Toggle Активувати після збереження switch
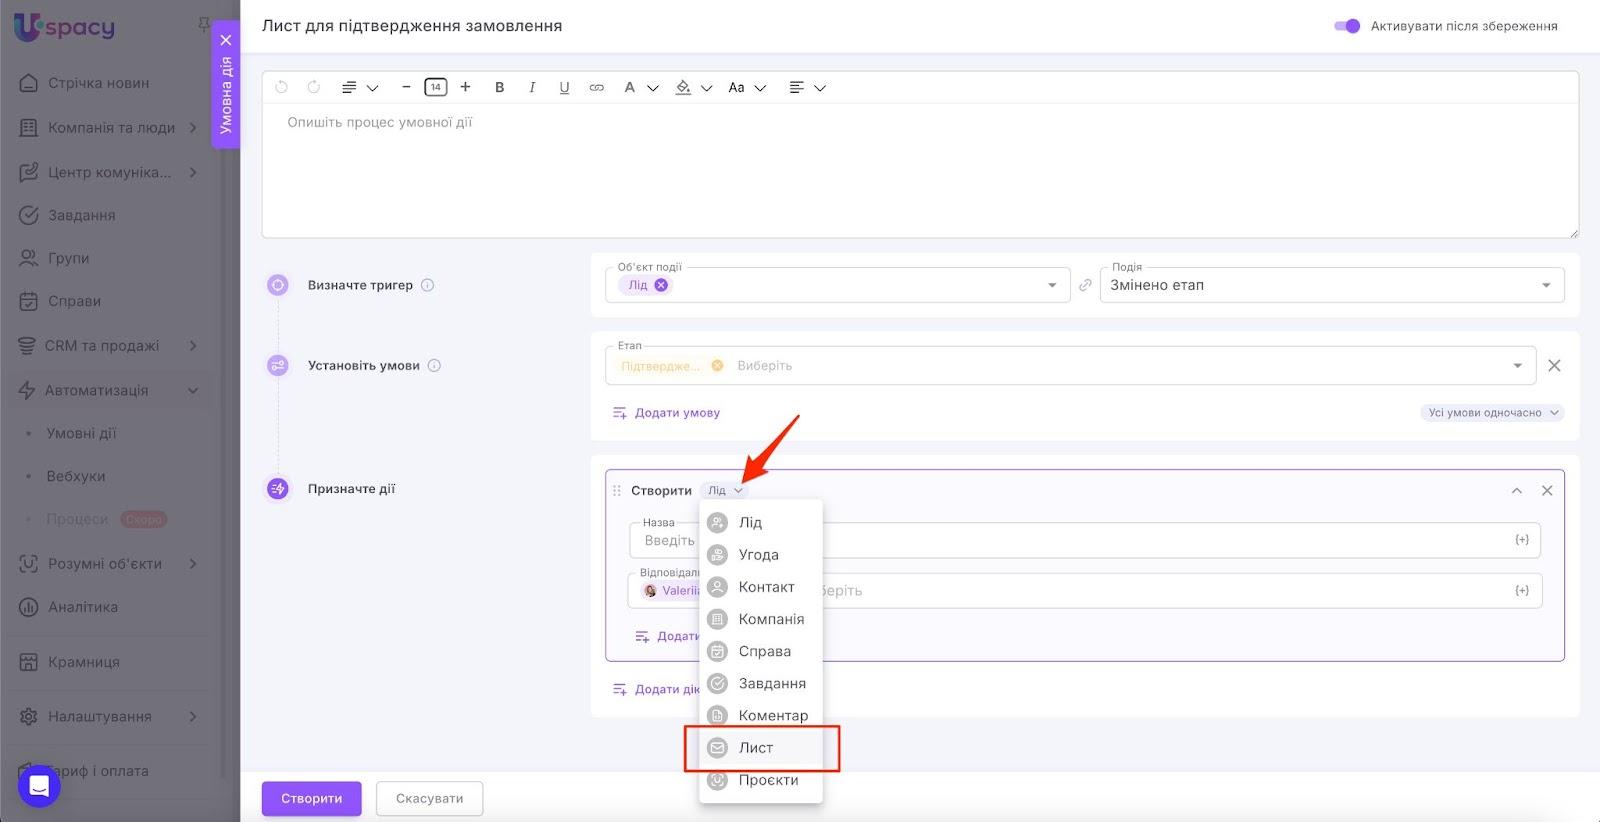The height and width of the screenshot is (822, 1600). (1346, 26)
